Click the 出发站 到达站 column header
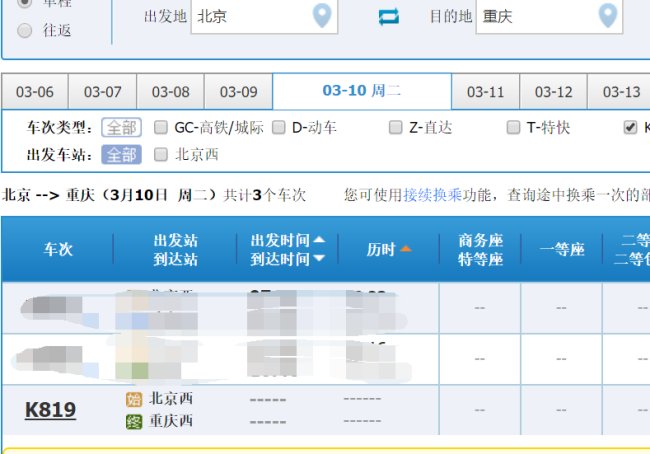 pyautogui.click(x=175, y=250)
